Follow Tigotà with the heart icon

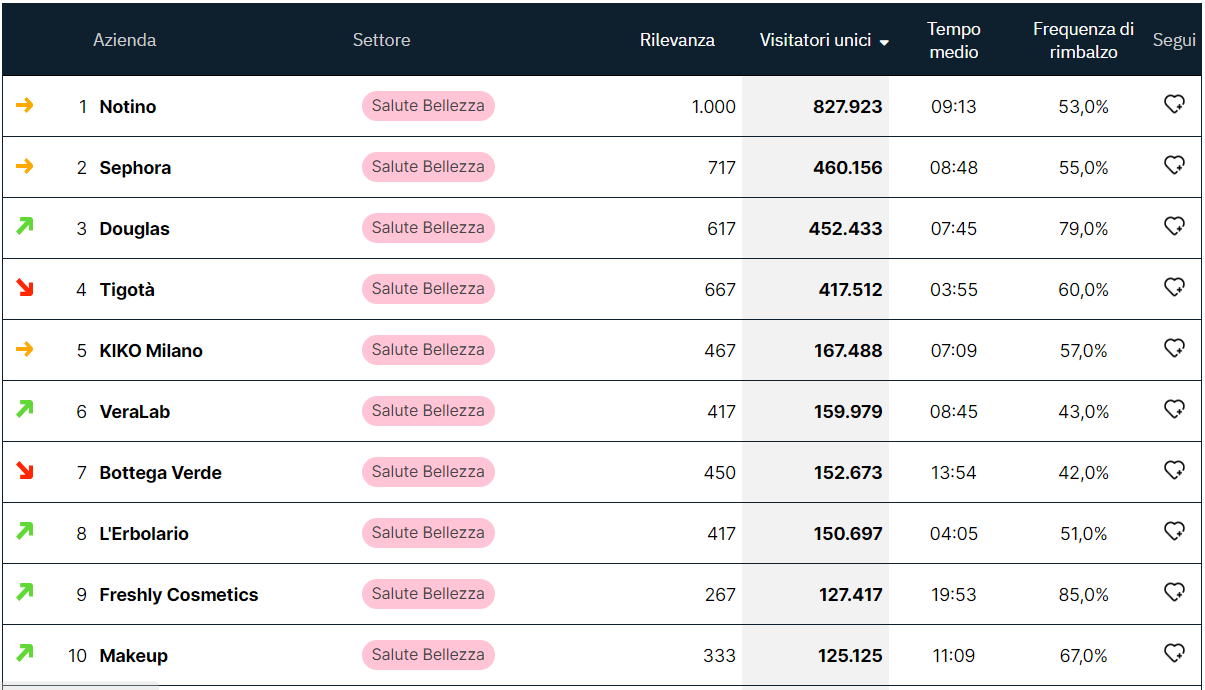tap(1175, 287)
